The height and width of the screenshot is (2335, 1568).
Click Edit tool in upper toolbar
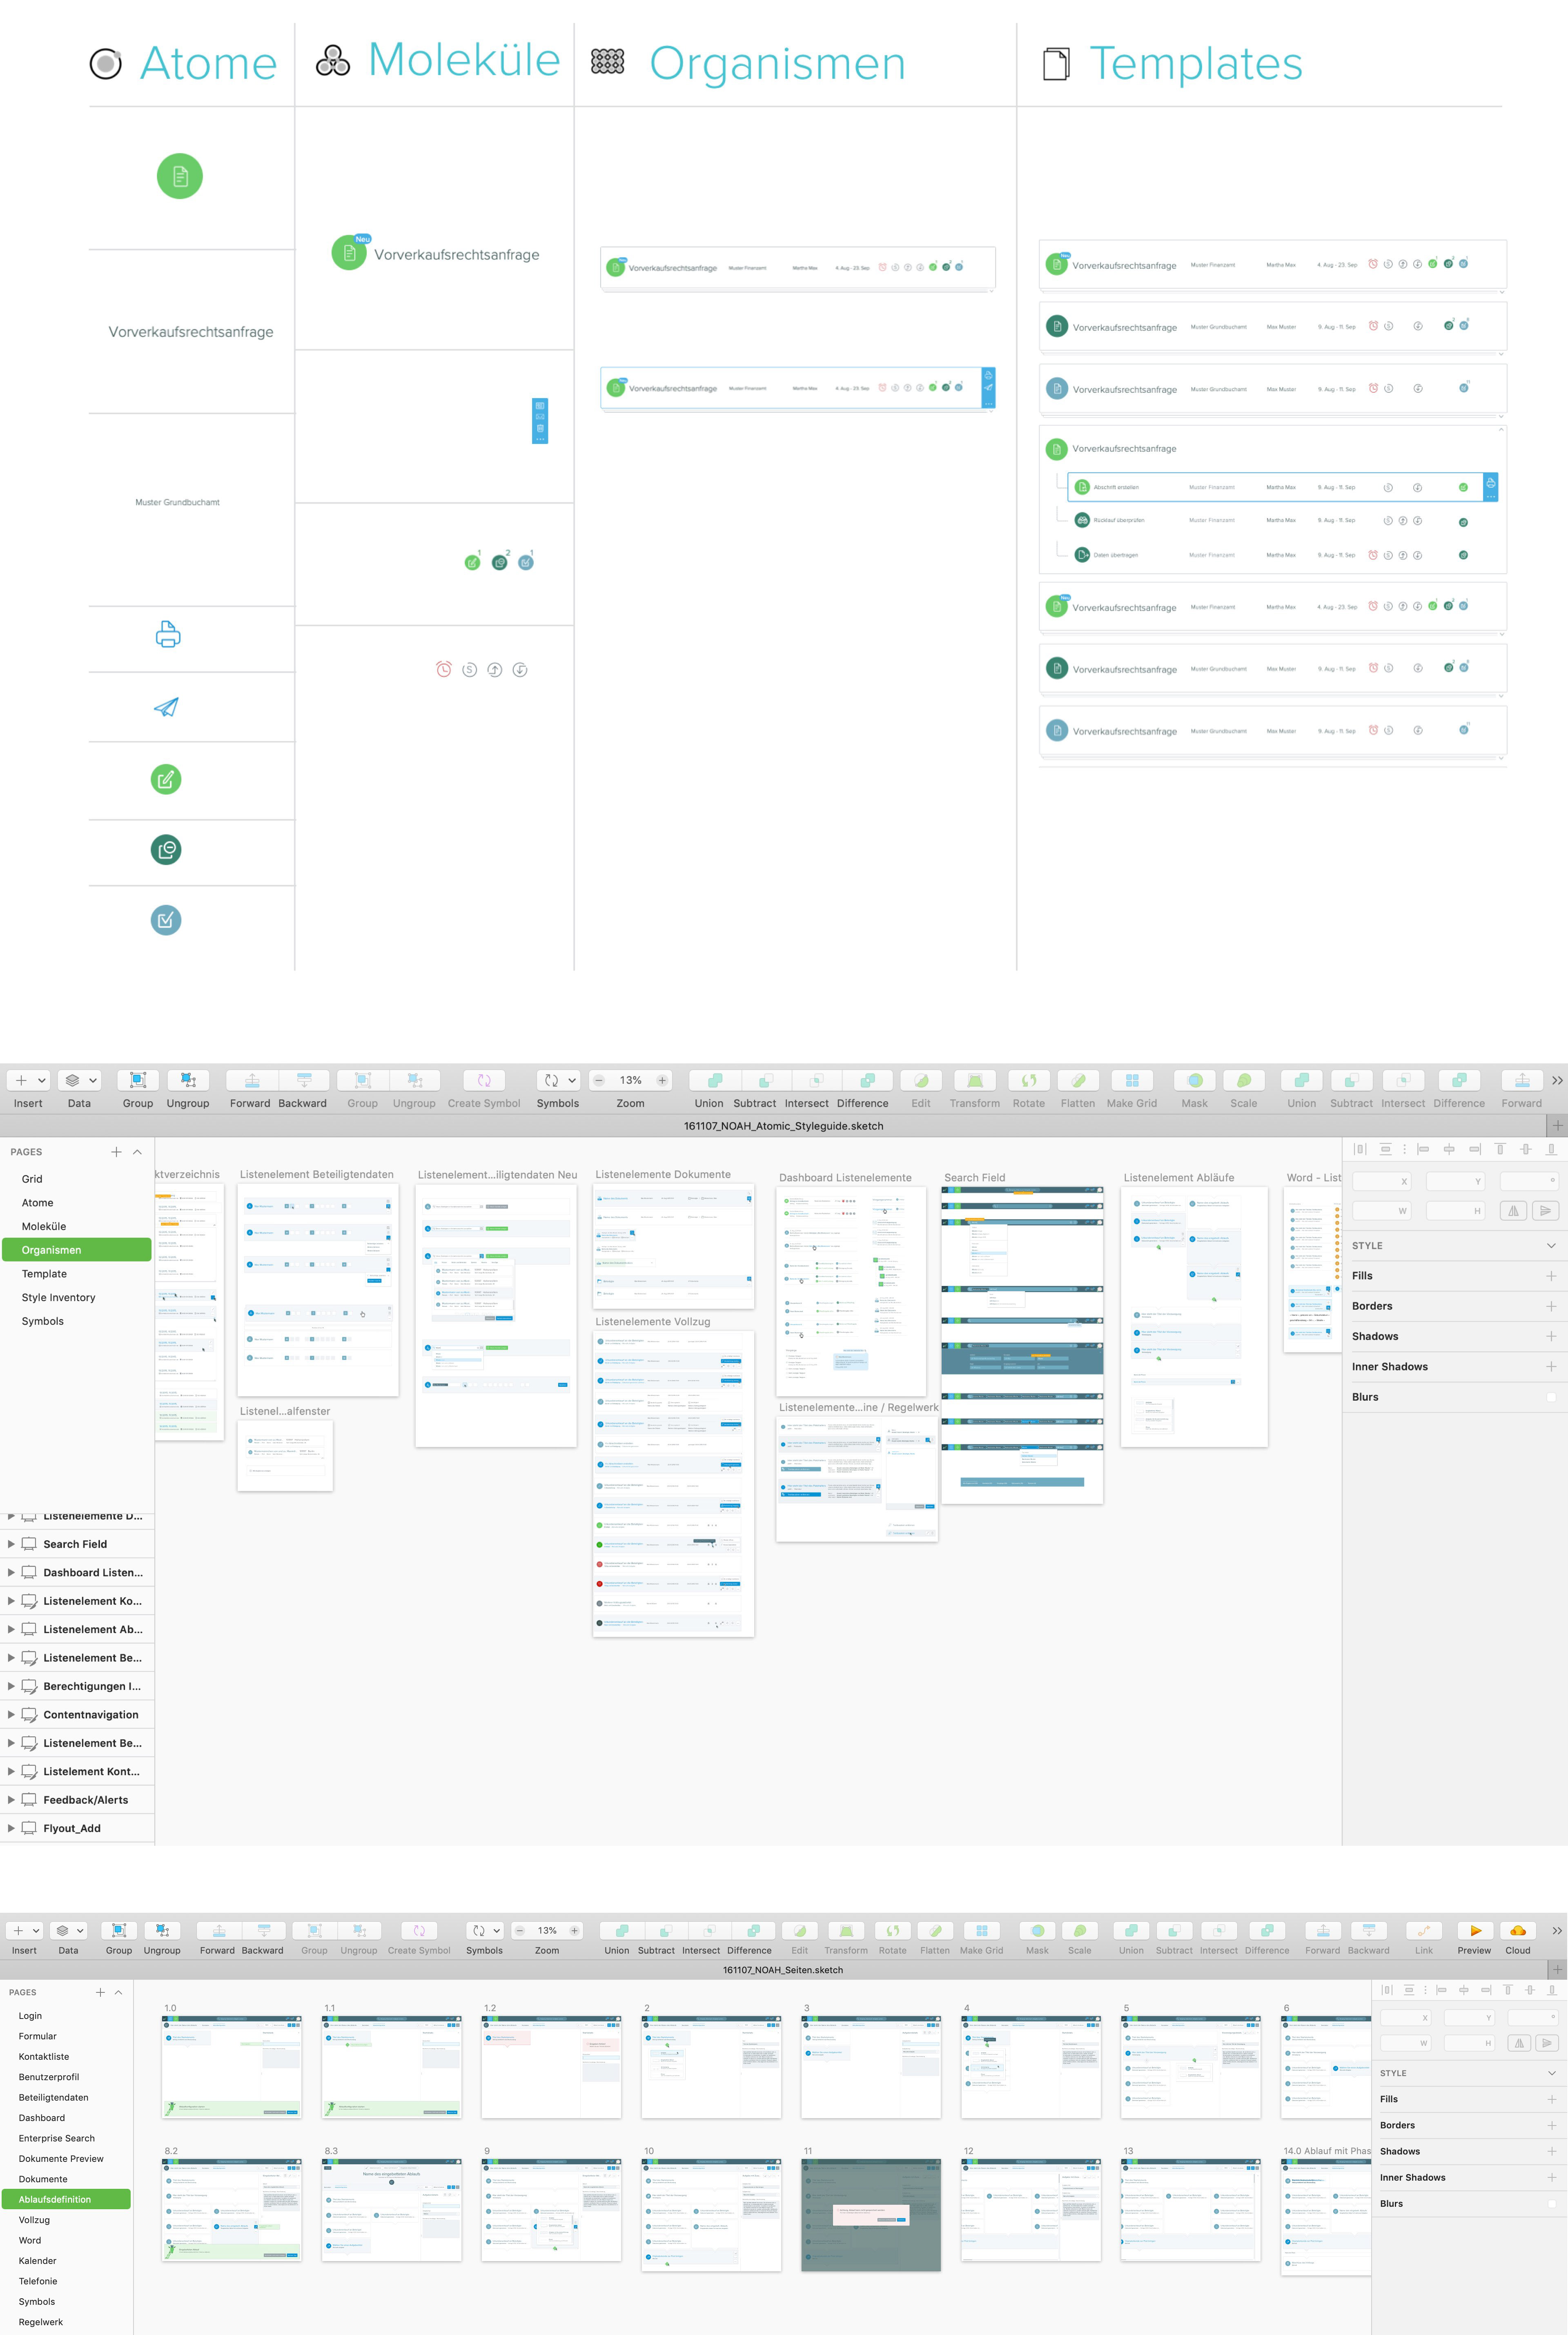pos(921,1080)
